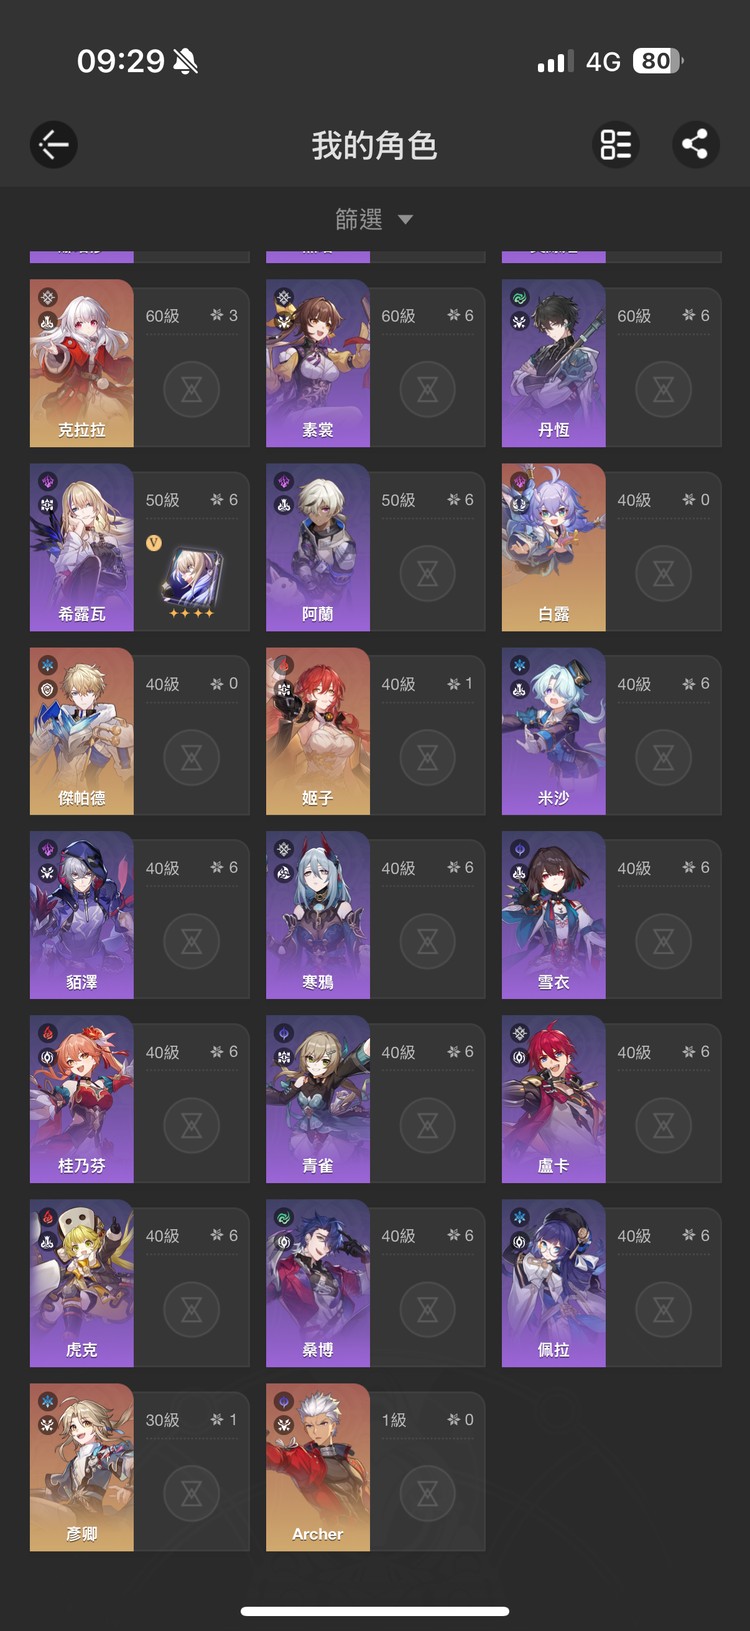Open 傑帕德 character portrait
The image size is (750, 1631).
pyautogui.click(x=82, y=731)
